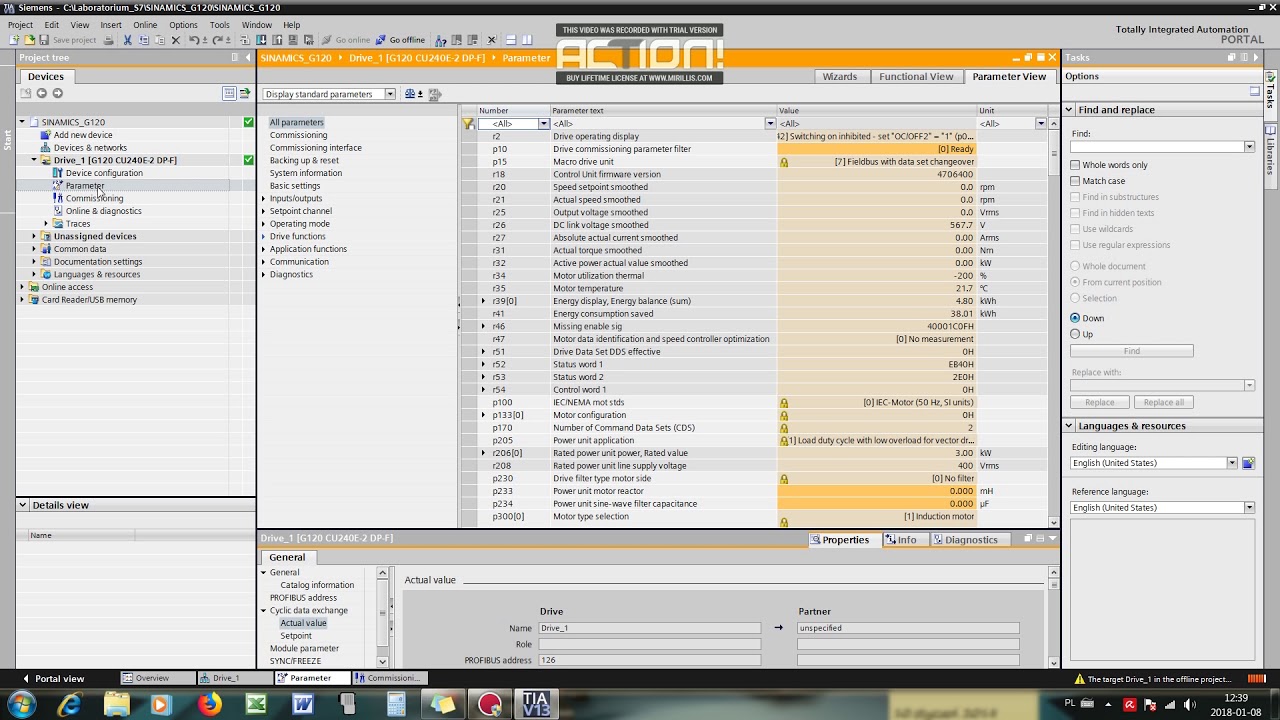Click lock icon in p15 Macro drive row
Viewport: 1280px width, 720px height.
tap(784, 162)
